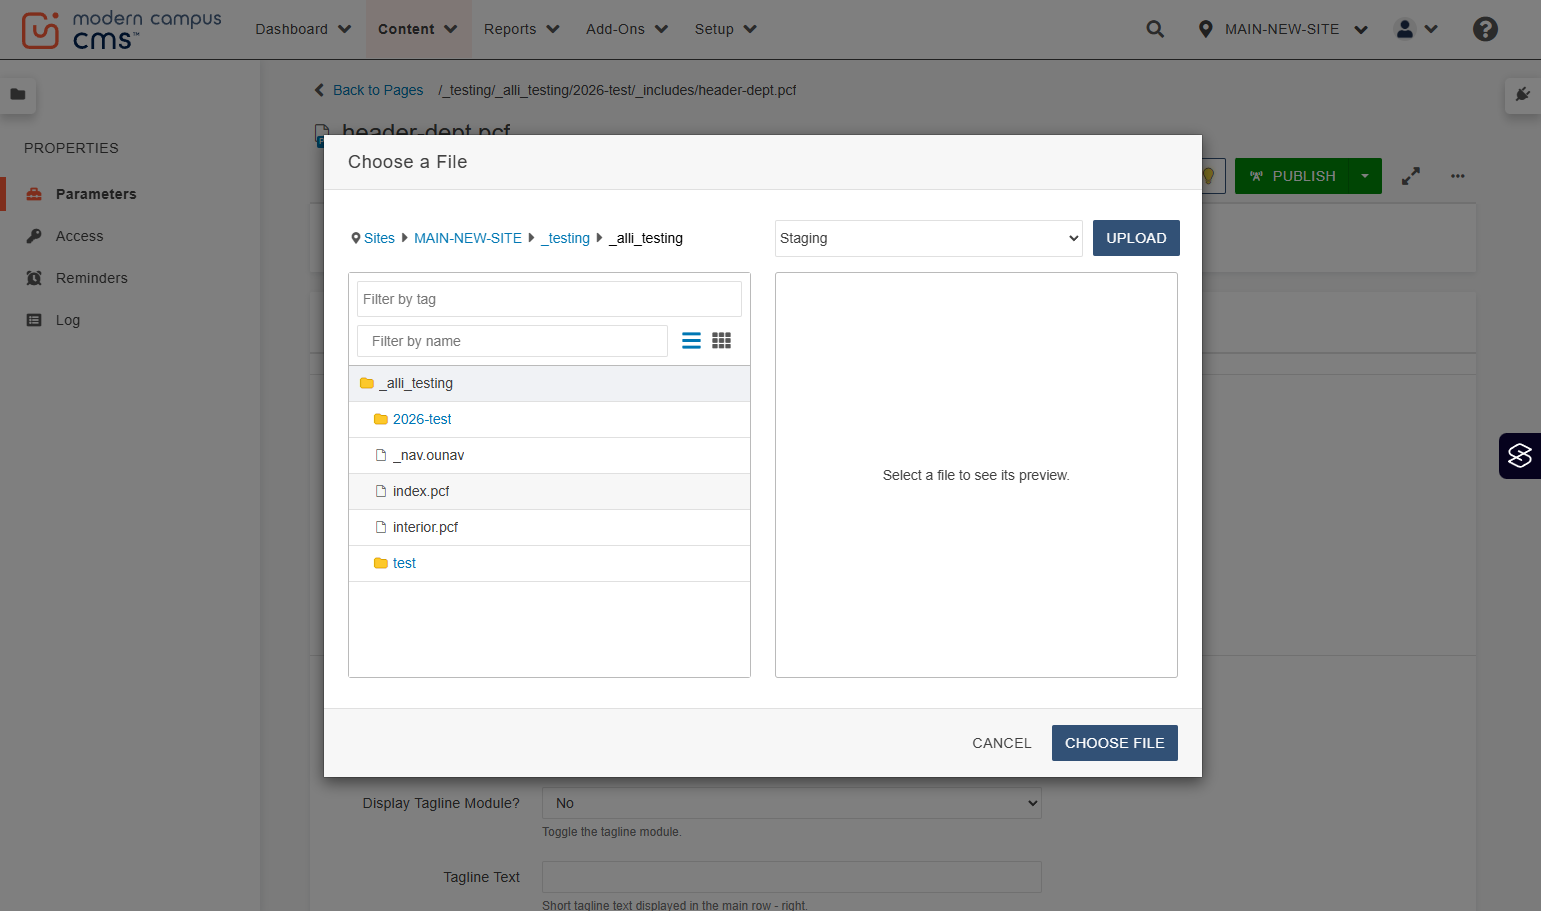Open the more options ellipsis icon
This screenshot has height=911, width=1541.
tap(1458, 176)
